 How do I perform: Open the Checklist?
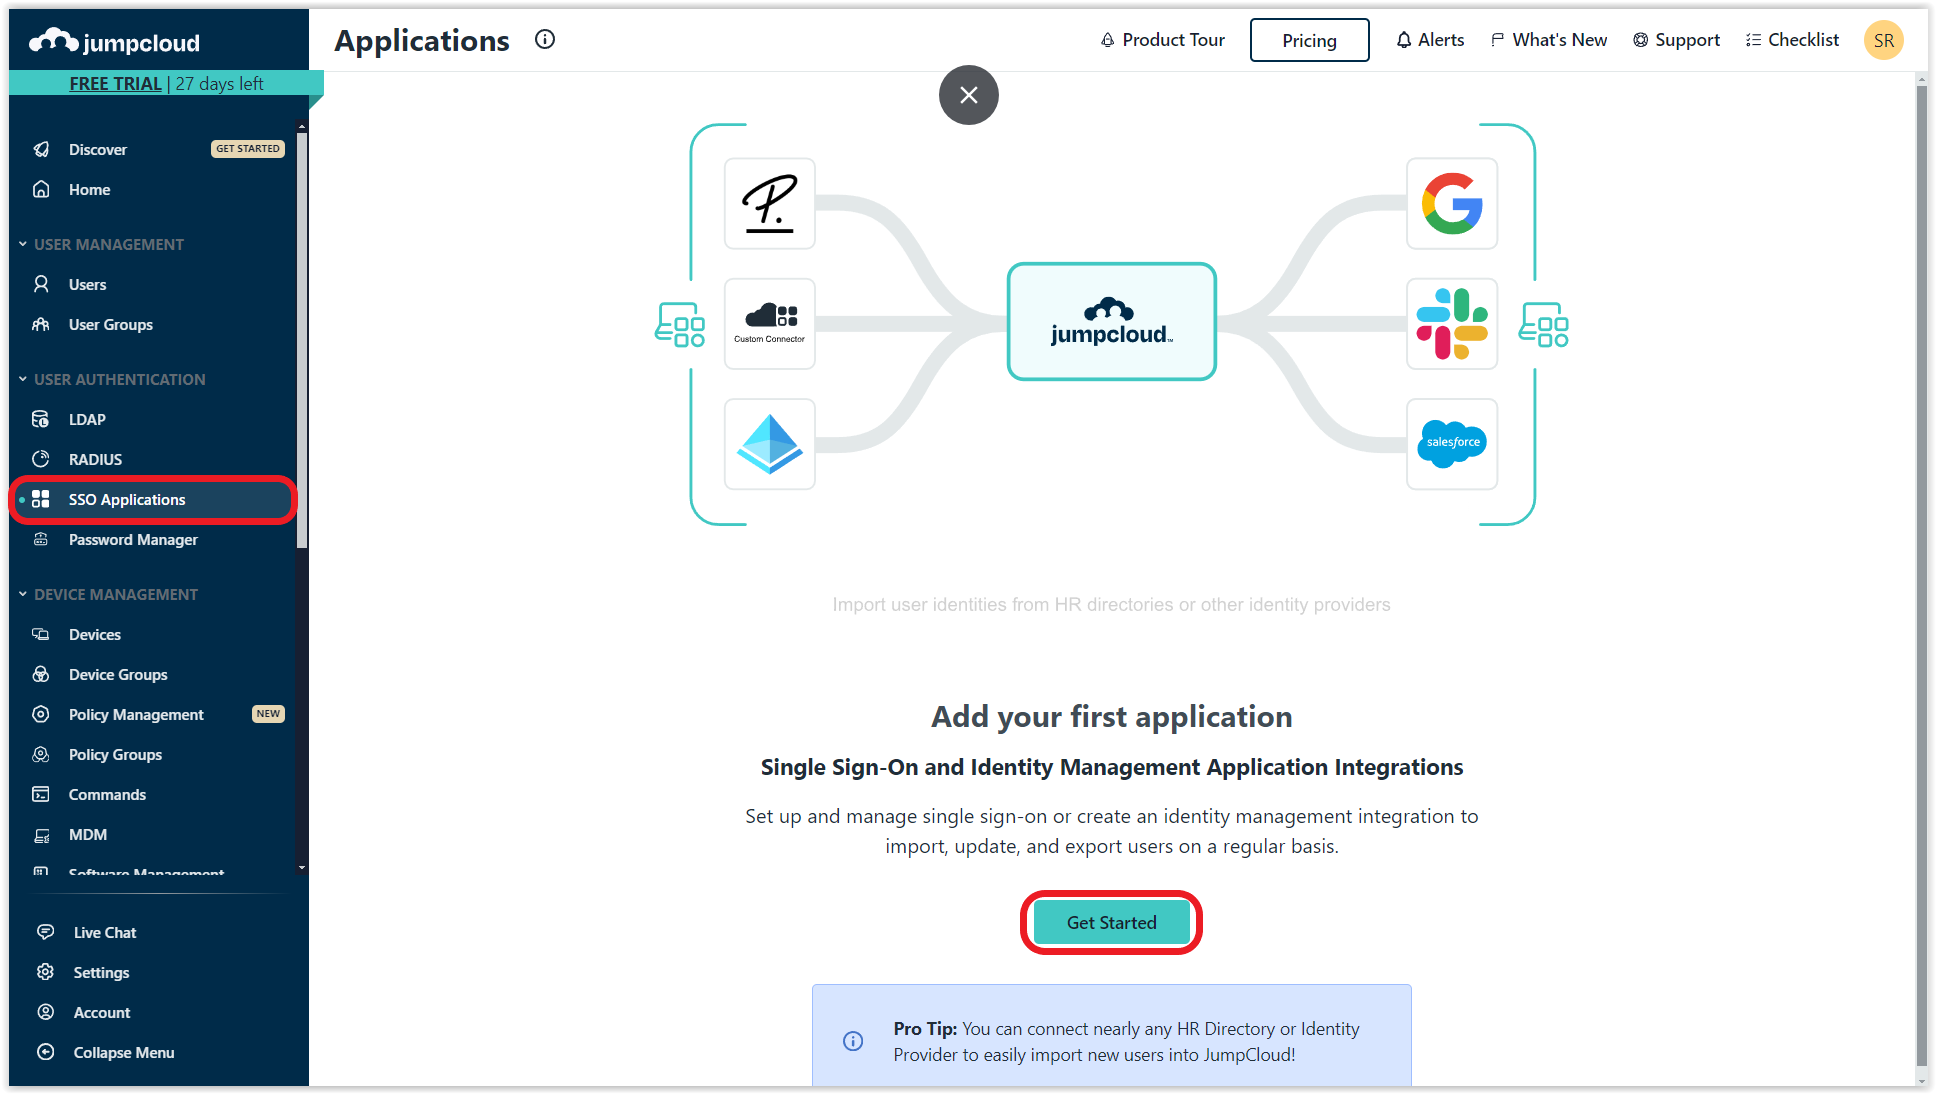click(1792, 40)
